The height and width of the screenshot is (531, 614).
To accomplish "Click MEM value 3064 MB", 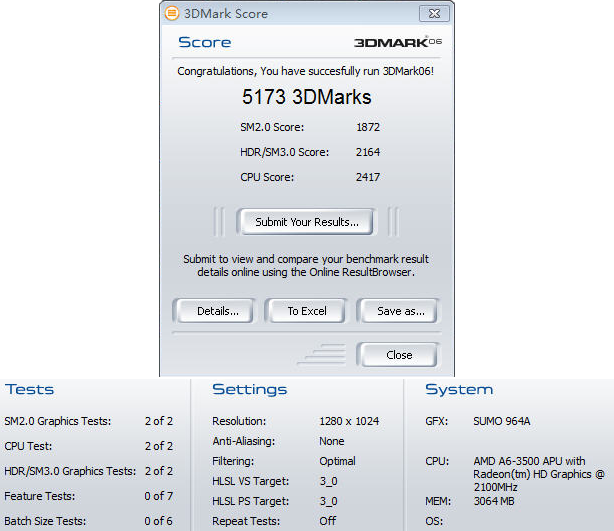I will 494,501.
